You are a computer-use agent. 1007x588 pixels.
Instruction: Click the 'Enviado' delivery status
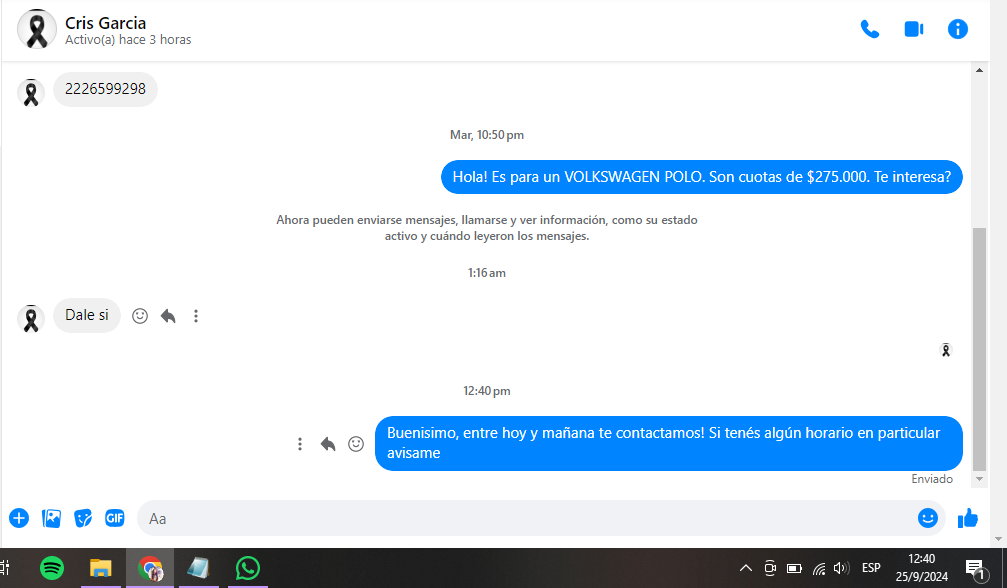coord(932,479)
